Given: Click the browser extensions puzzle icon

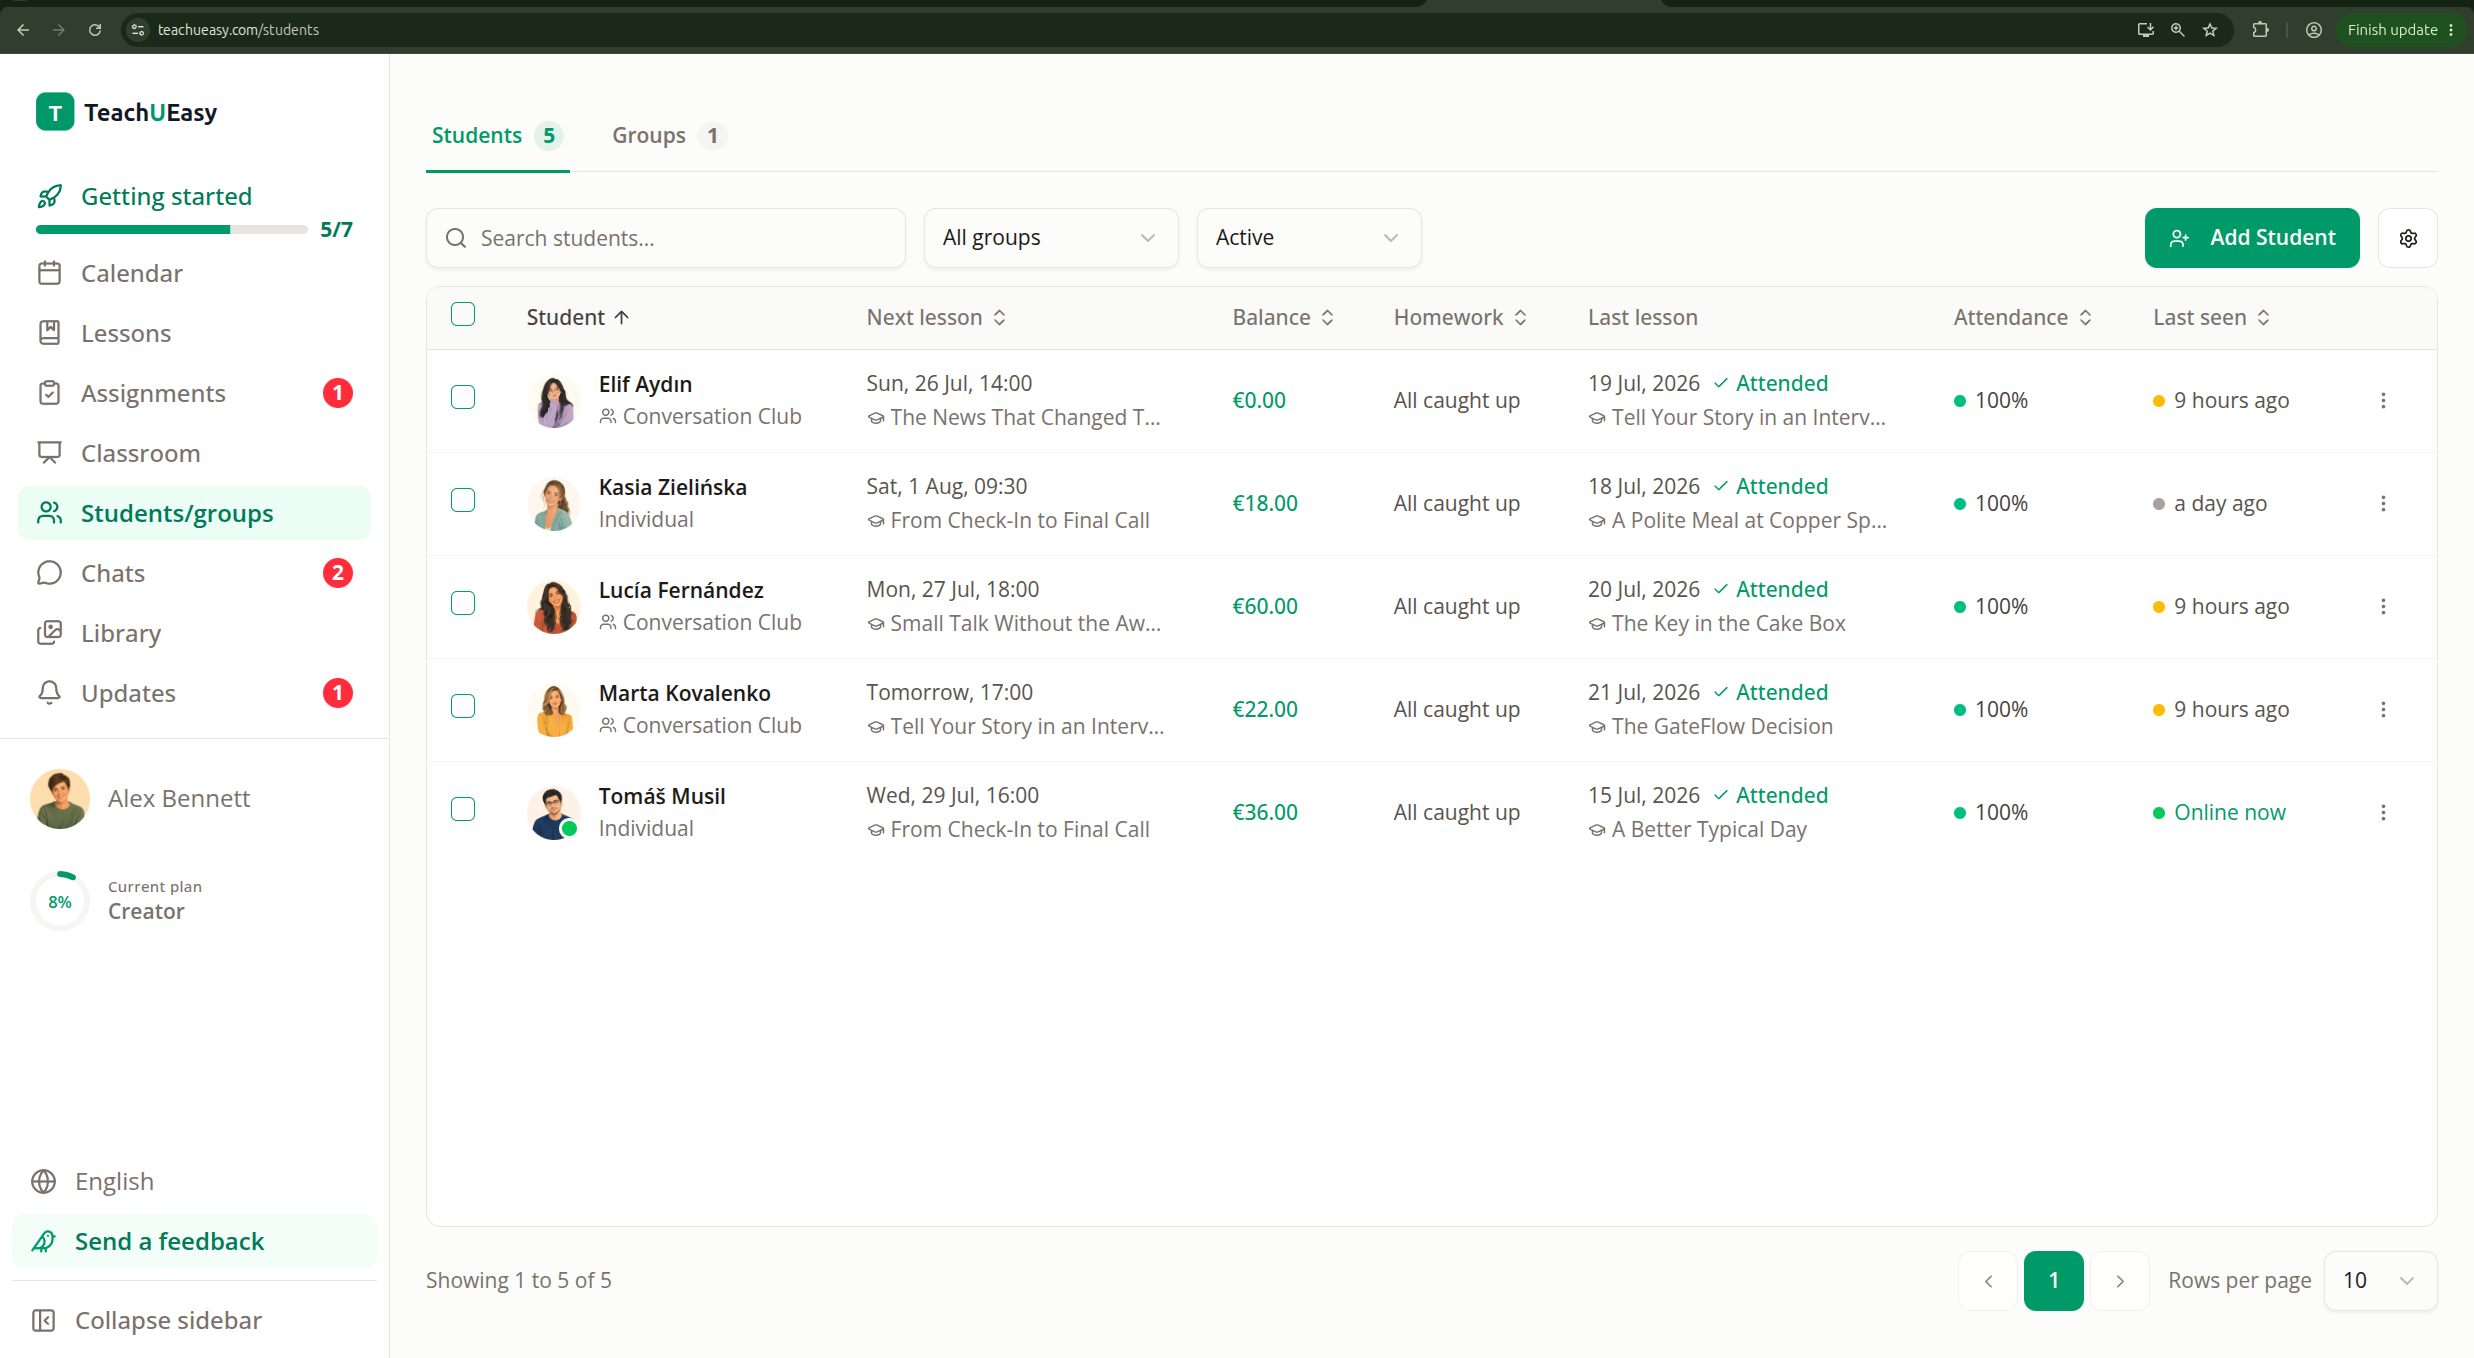Looking at the screenshot, I should (2260, 30).
